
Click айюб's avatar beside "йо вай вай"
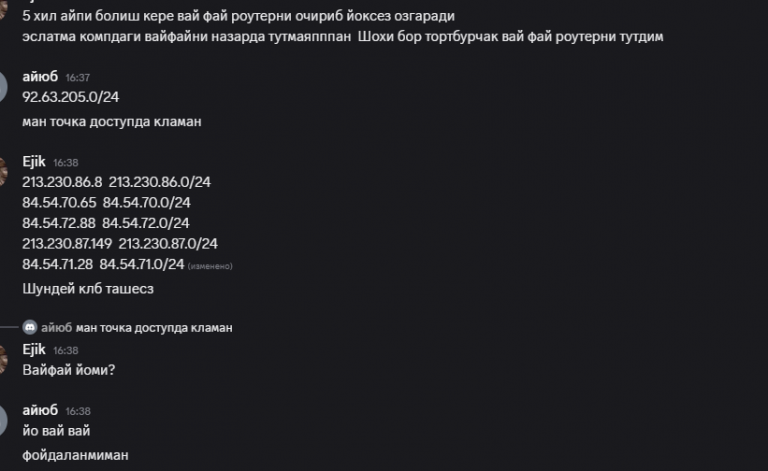pos(3,420)
